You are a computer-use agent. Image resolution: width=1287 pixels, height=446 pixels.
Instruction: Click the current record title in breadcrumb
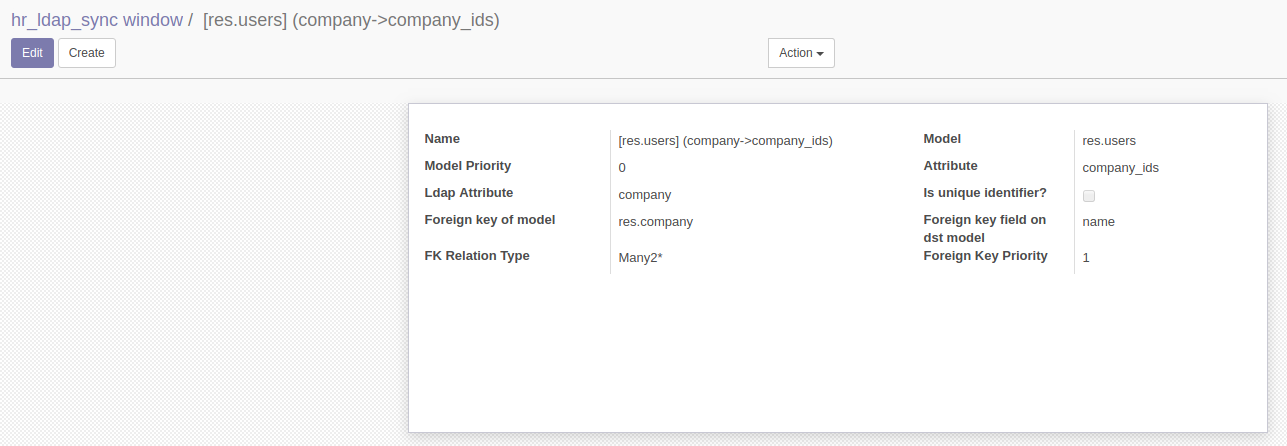(x=350, y=19)
